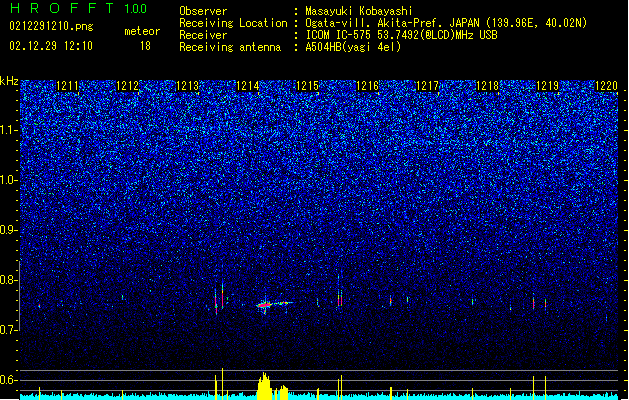Image resolution: width=629 pixels, height=400 pixels.
Task: Click the 1212 time marker
Action: click(127, 86)
